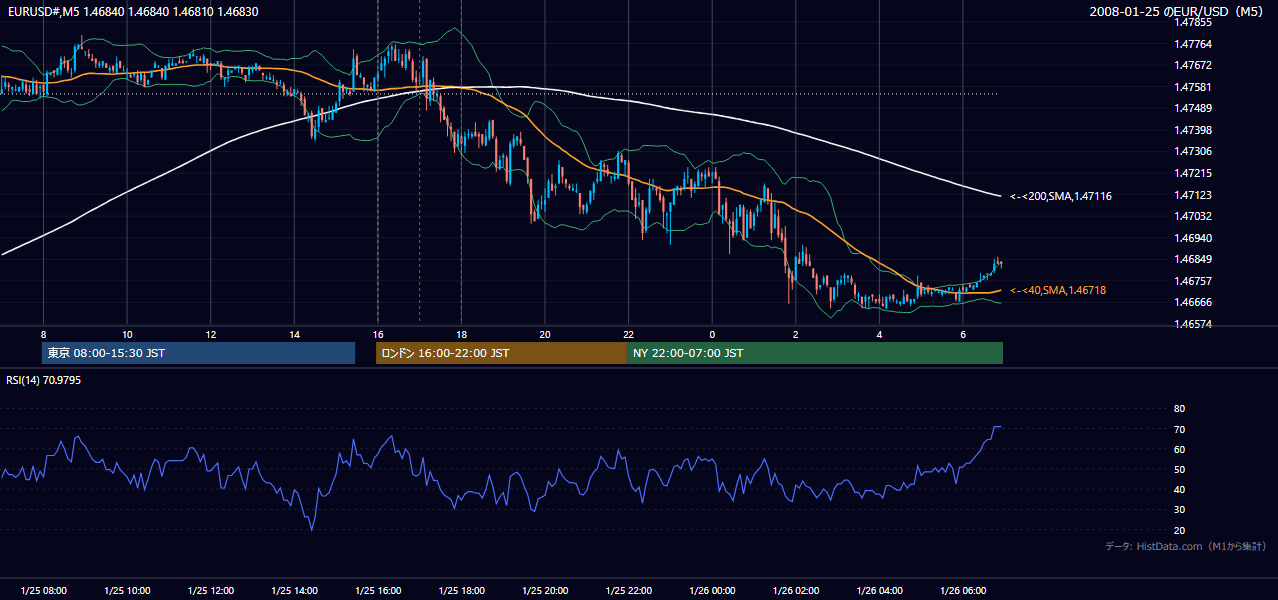Image resolution: width=1278 pixels, height=600 pixels.
Task: Select the Tokyo 08:00-15:30 JST session bar
Action: [198, 353]
